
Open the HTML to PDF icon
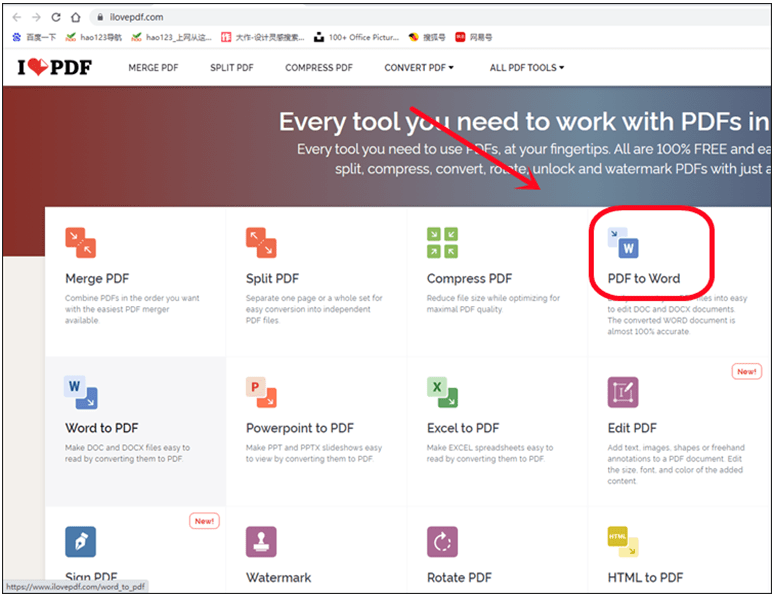(623, 542)
